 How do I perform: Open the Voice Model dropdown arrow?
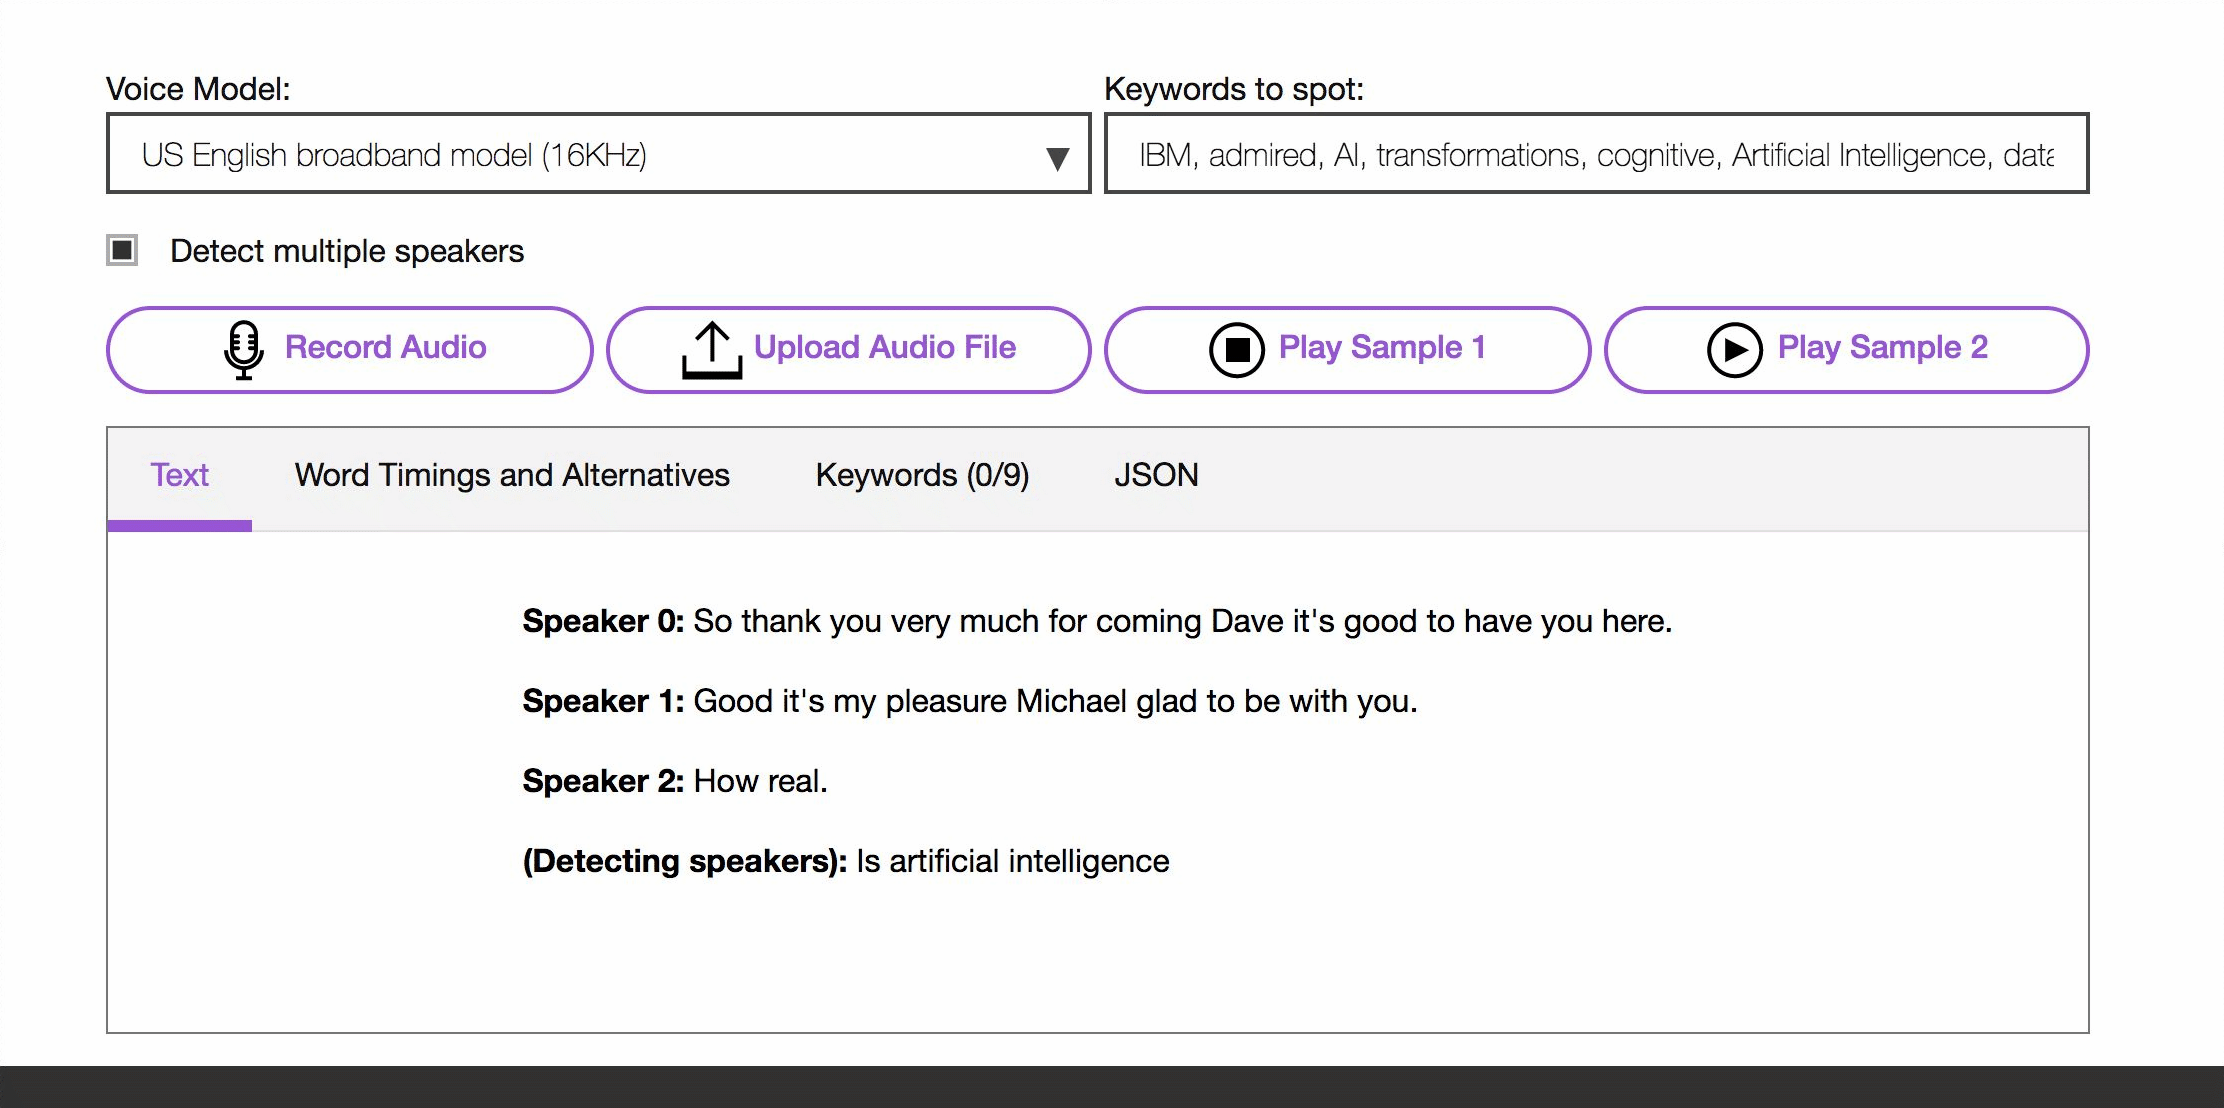click(x=1057, y=158)
